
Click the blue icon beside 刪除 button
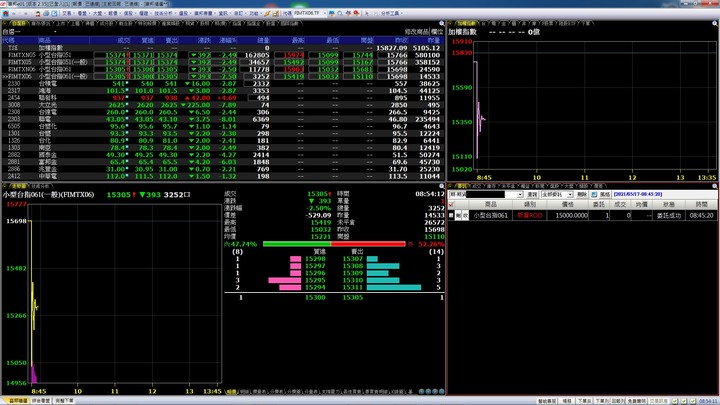click(x=594, y=195)
